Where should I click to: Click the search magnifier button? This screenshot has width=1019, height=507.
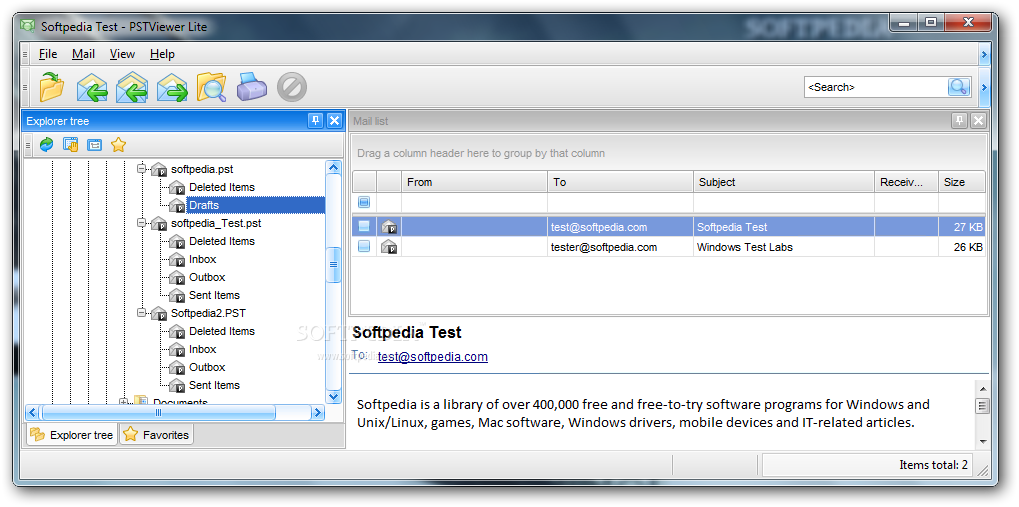958,87
